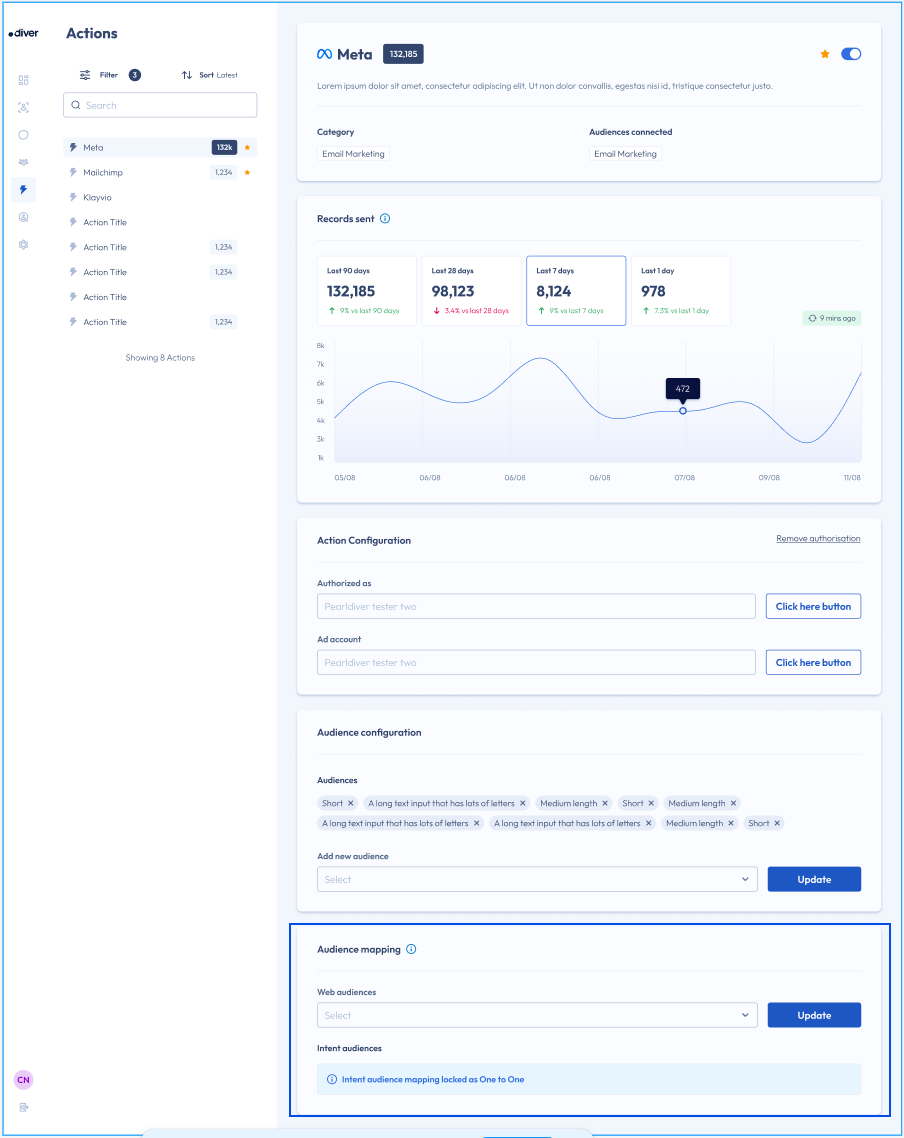
Task: Open the CN user avatar
Action: (x=23, y=1080)
